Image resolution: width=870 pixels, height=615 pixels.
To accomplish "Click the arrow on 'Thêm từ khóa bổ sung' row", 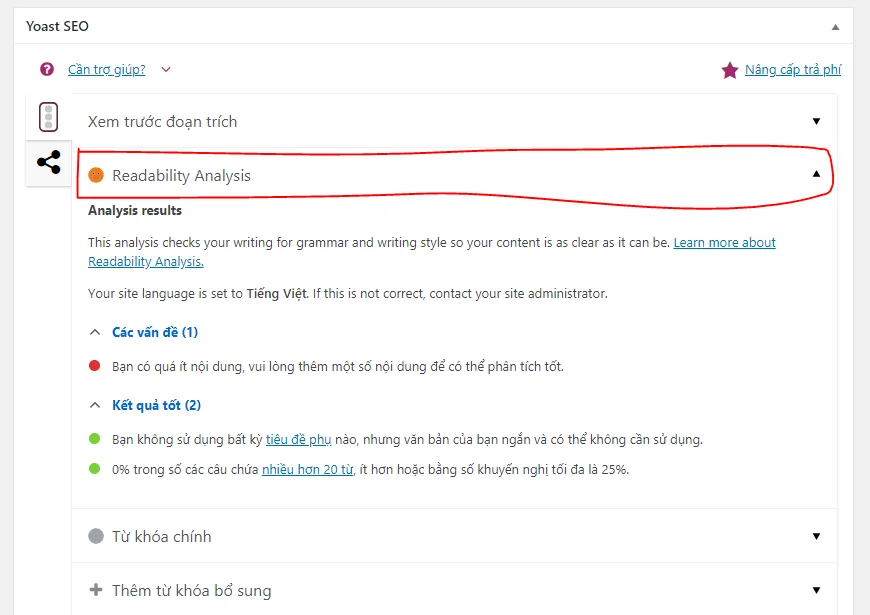I will pyautogui.click(x=816, y=590).
